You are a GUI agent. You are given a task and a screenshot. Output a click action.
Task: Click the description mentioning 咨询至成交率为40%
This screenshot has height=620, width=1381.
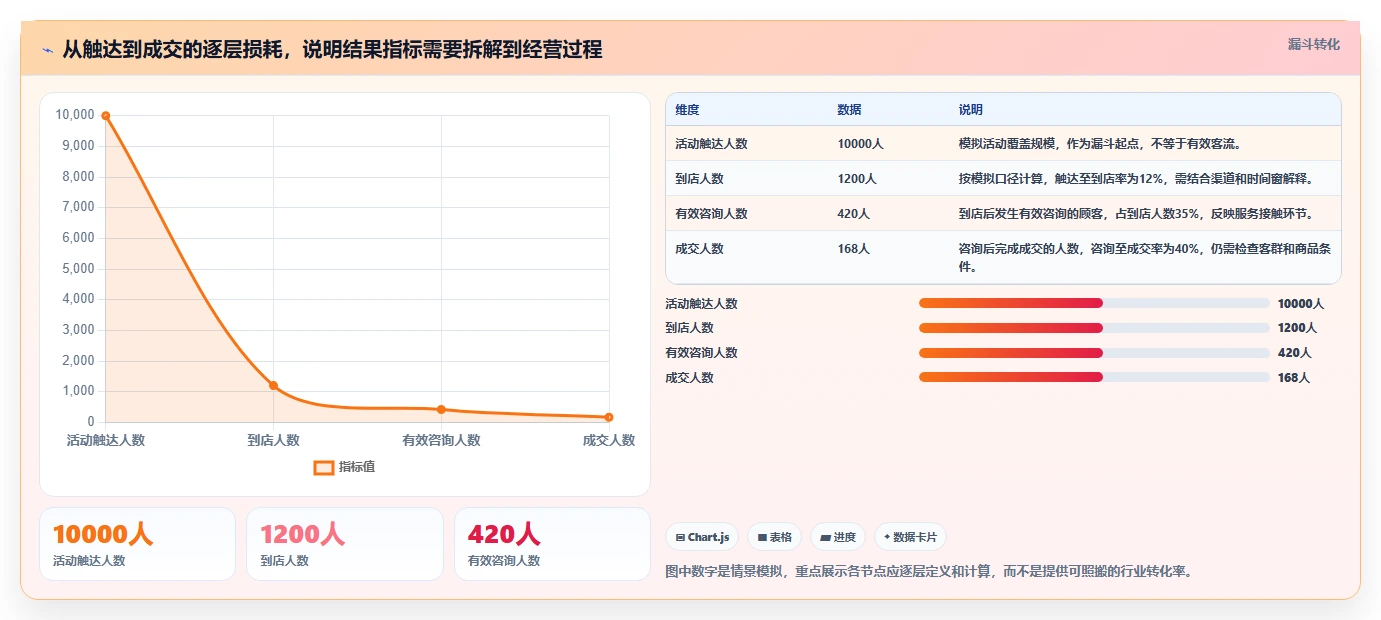[x=1144, y=258]
